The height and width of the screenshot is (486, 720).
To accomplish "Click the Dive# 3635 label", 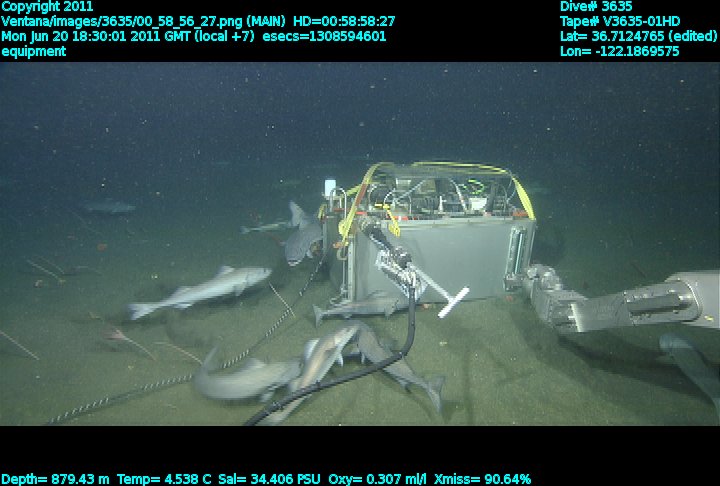I will [596, 6].
